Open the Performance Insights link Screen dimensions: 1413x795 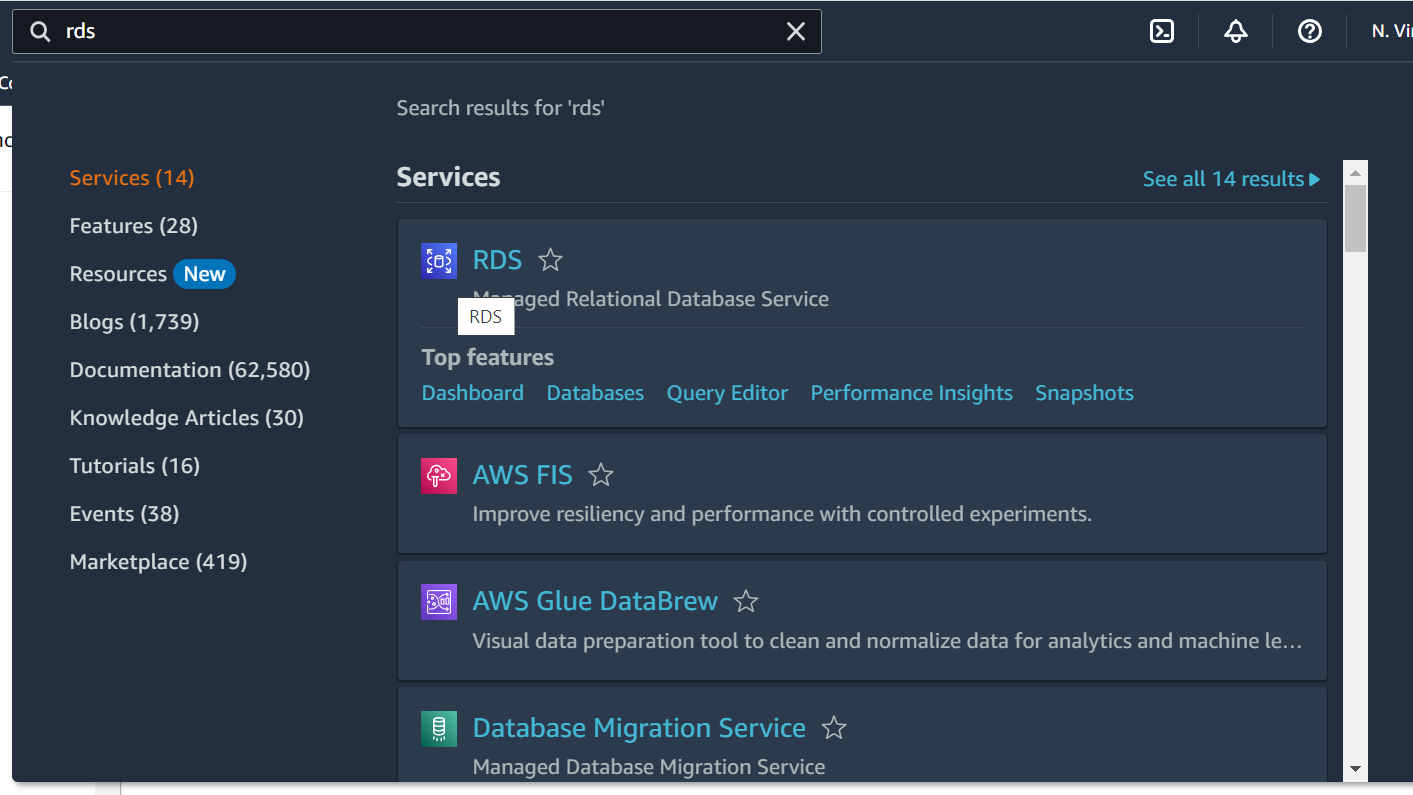911,393
